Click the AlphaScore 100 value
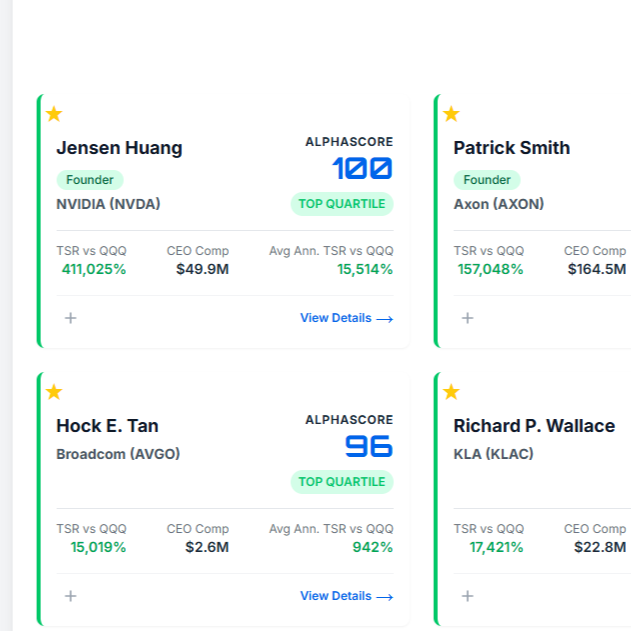This screenshot has height=631, width=631. 362,169
